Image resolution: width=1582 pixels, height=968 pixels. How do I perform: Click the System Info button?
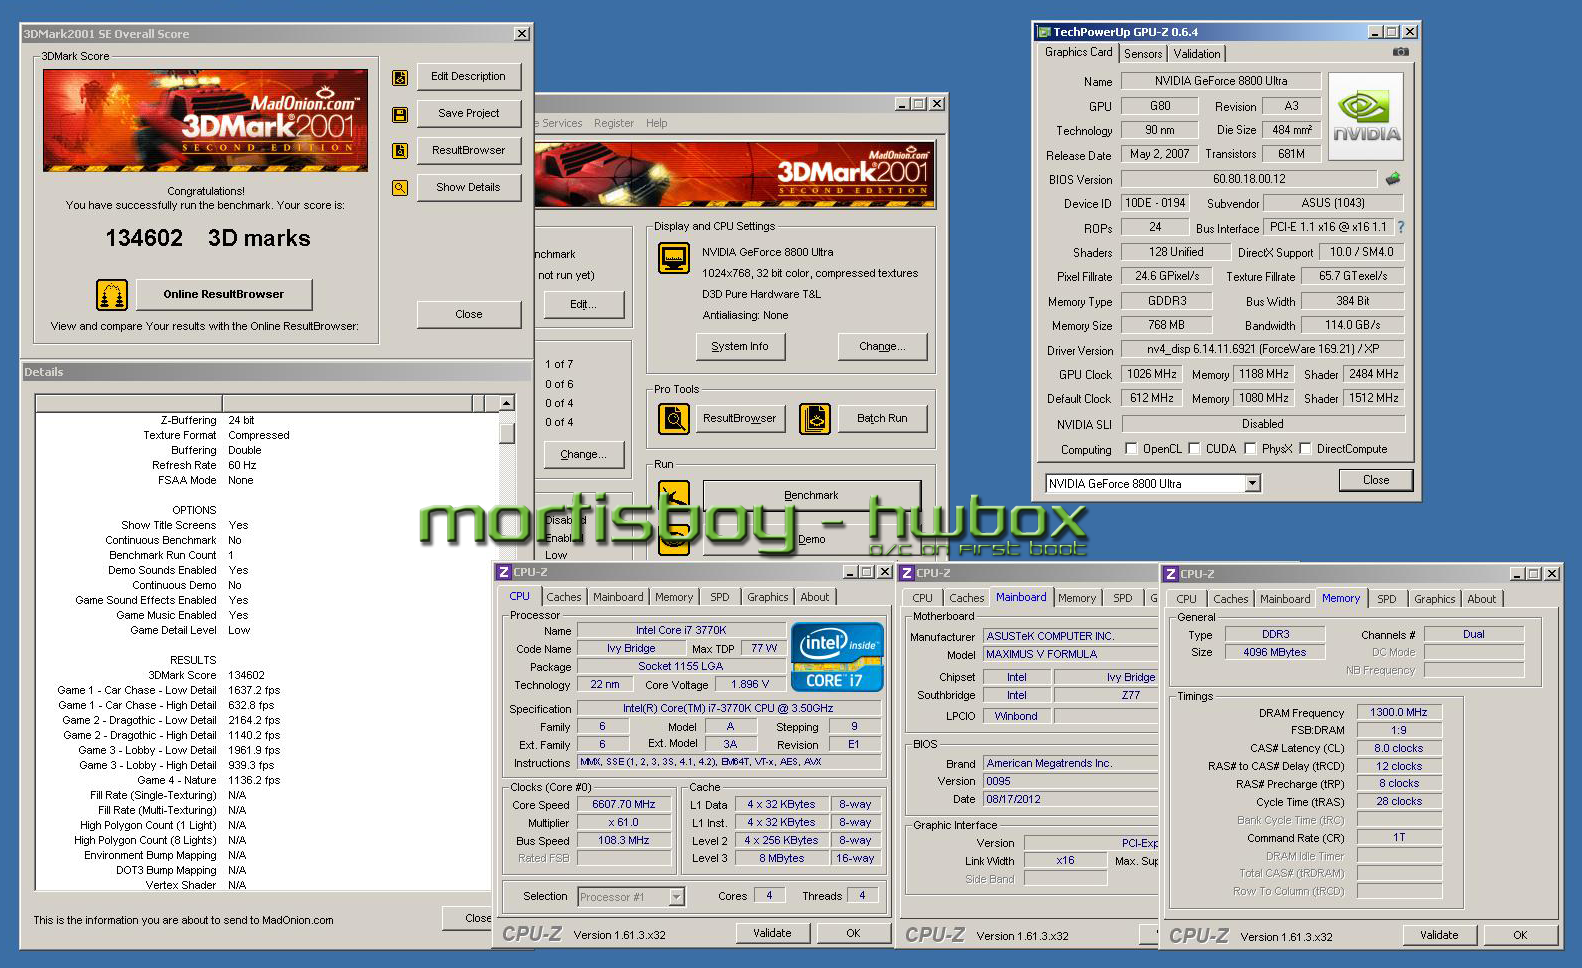[x=740, y=346]
